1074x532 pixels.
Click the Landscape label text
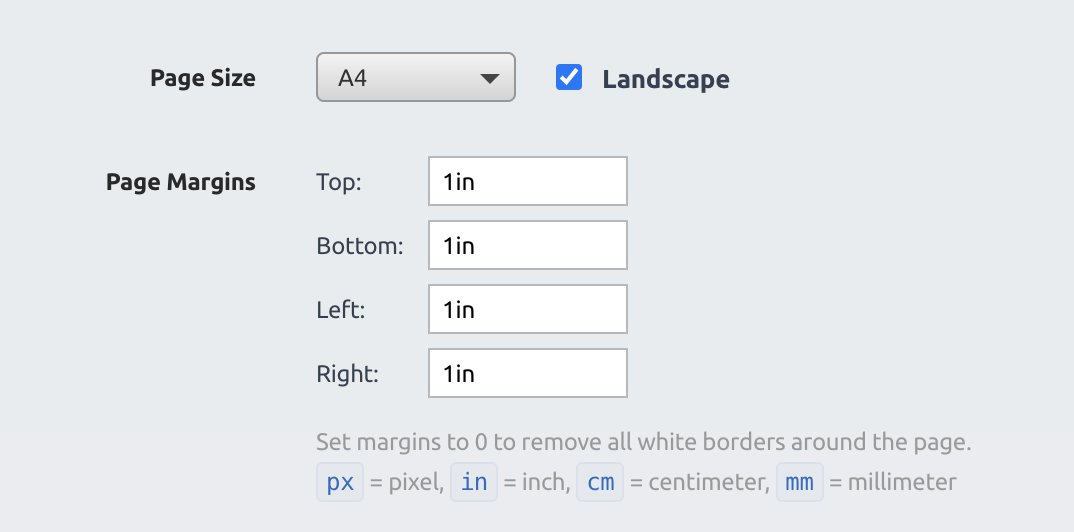tap(666, 79)
